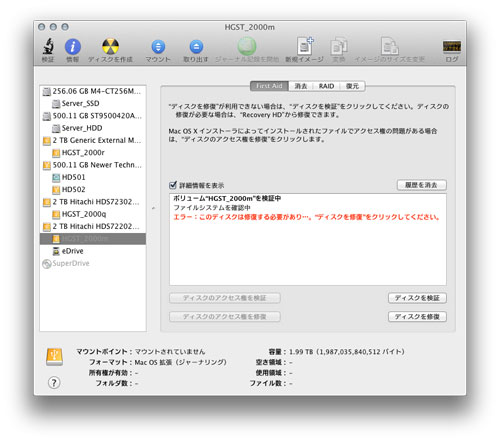Screen dimensions: 500x442
Task: Switch to the Erase (消去) tab
Action: click(301, 86)
